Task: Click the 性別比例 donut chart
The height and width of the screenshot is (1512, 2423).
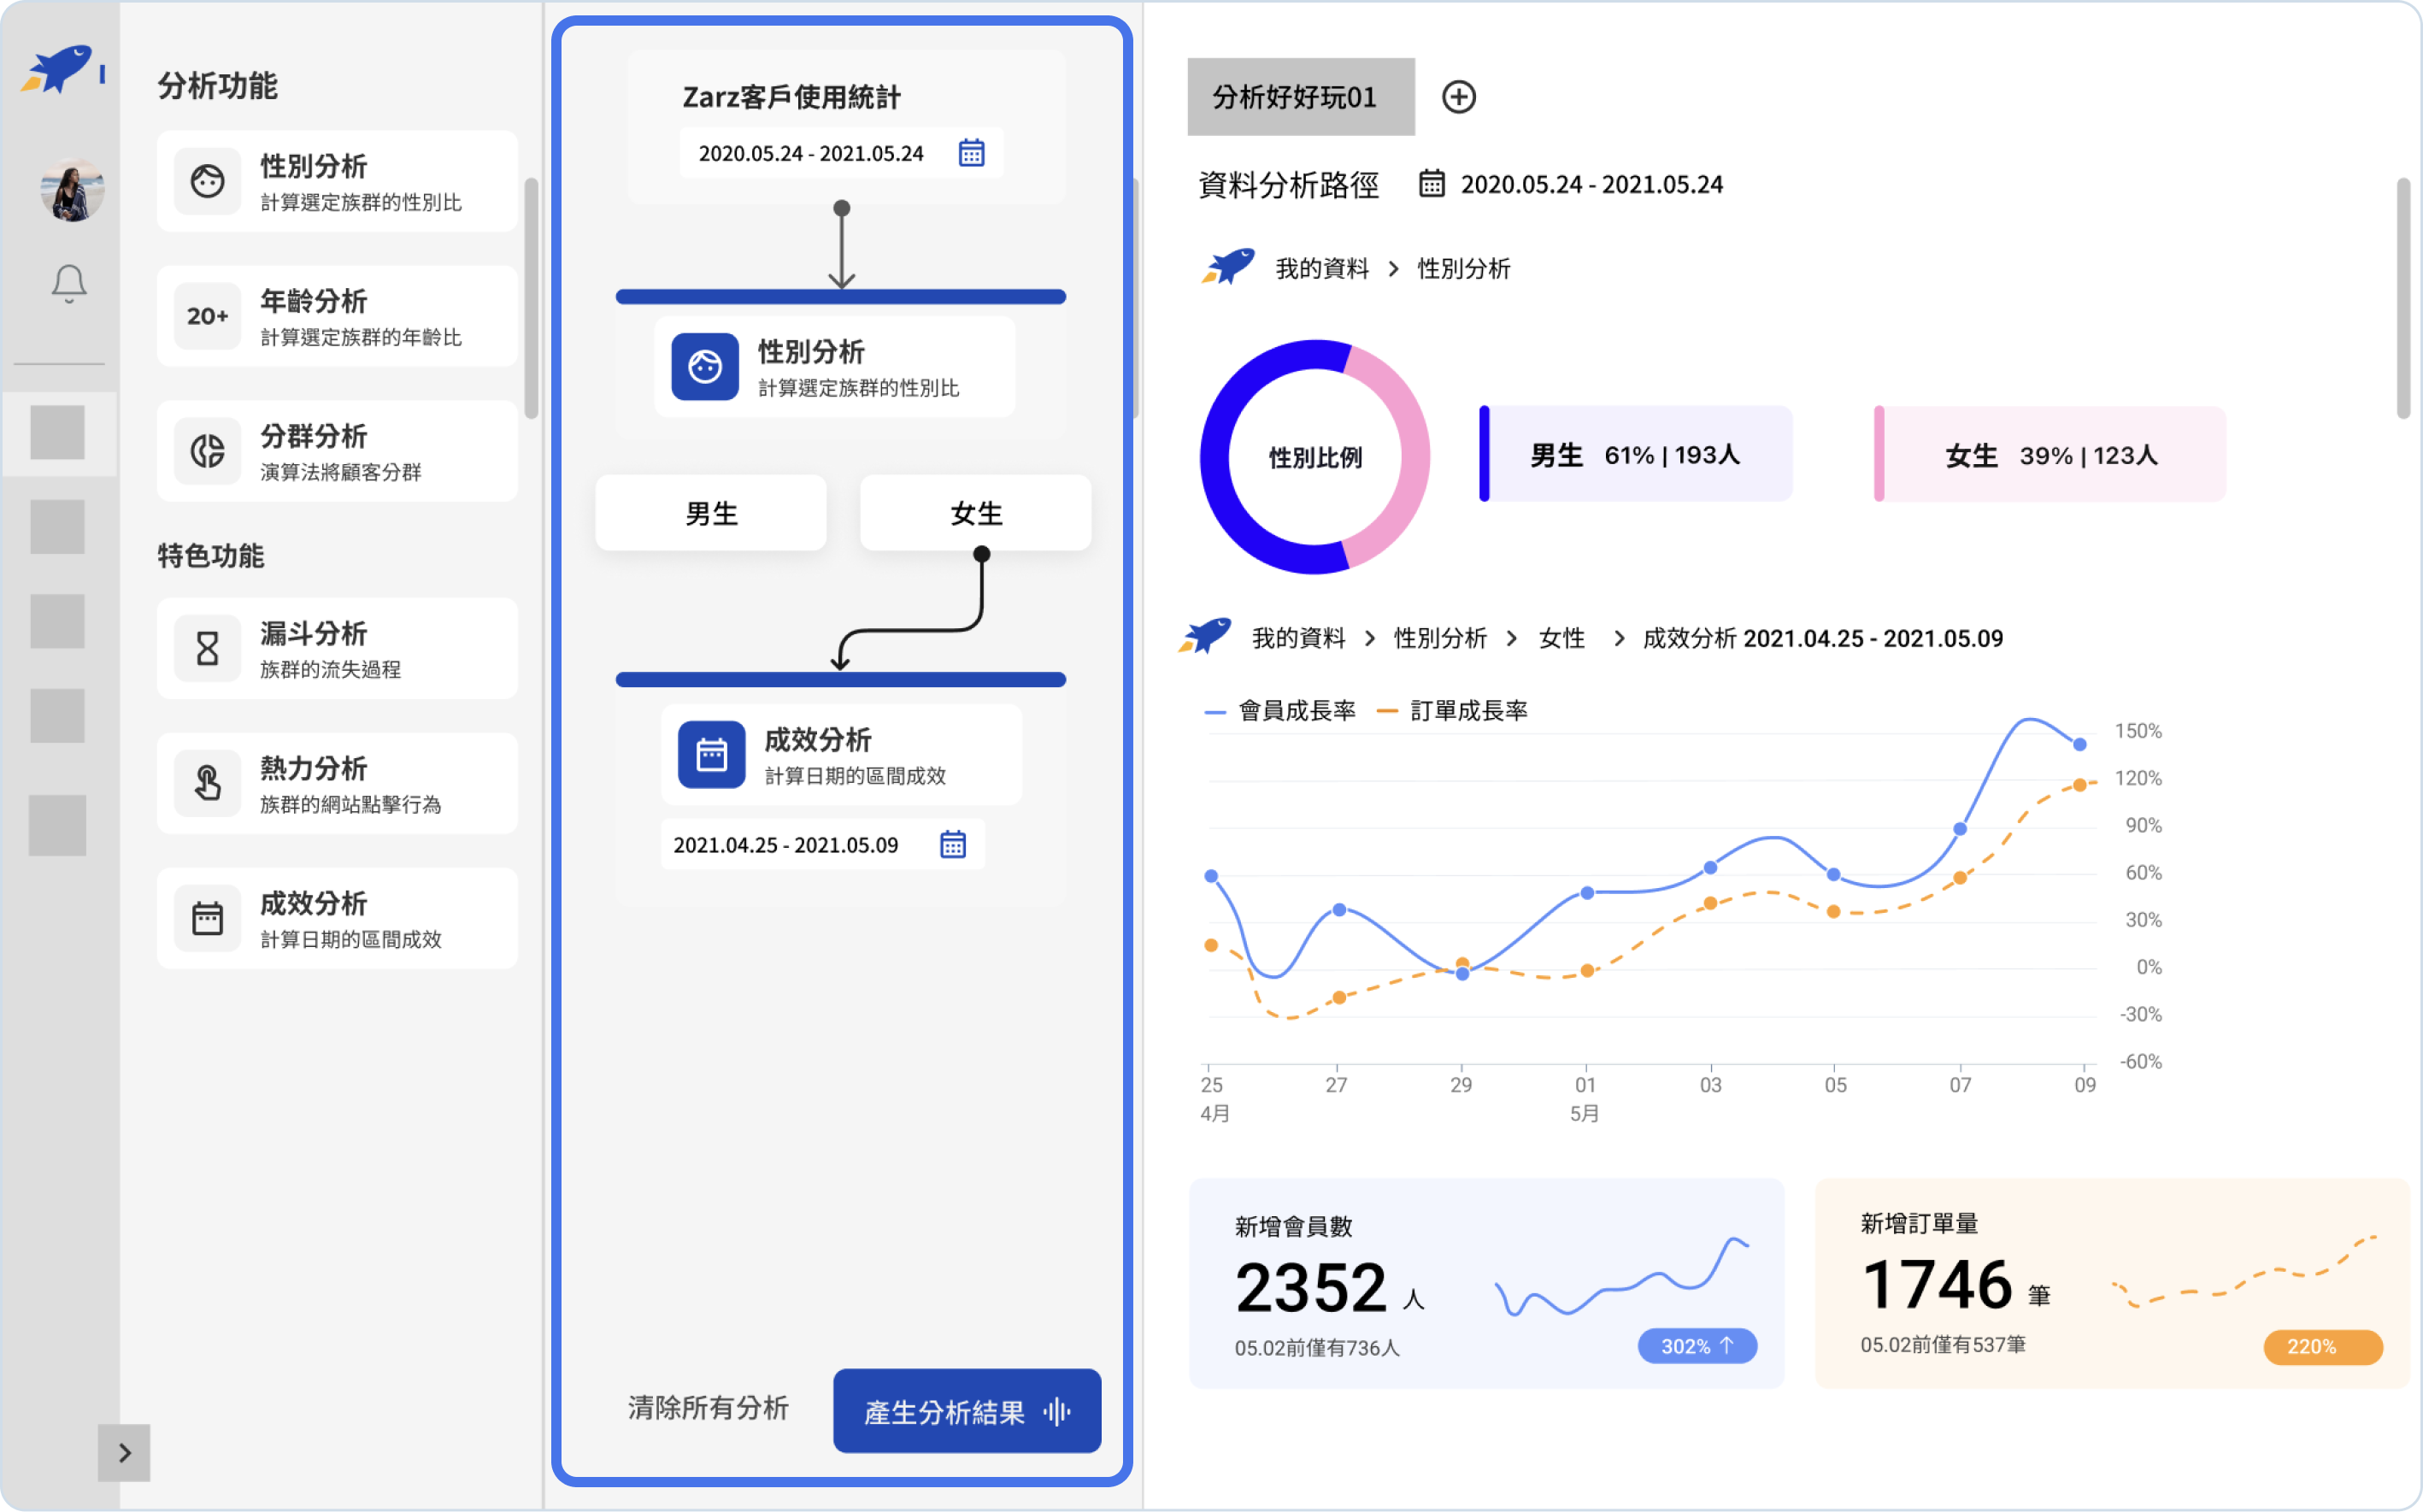Action: (1315, 457)
